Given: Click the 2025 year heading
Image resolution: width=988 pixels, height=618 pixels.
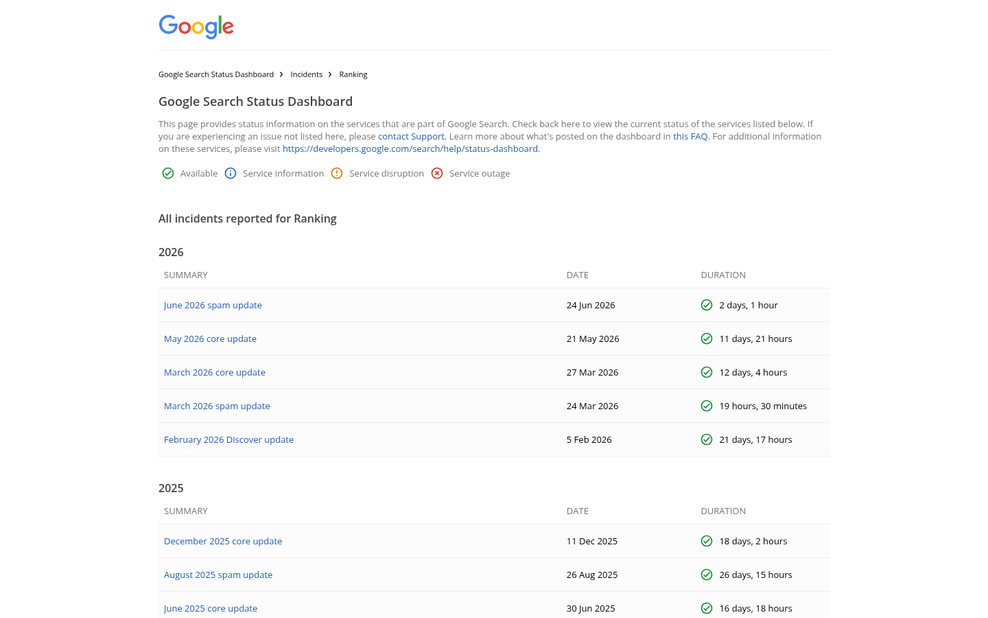Looking at the screenshot, I should point(171,488).
